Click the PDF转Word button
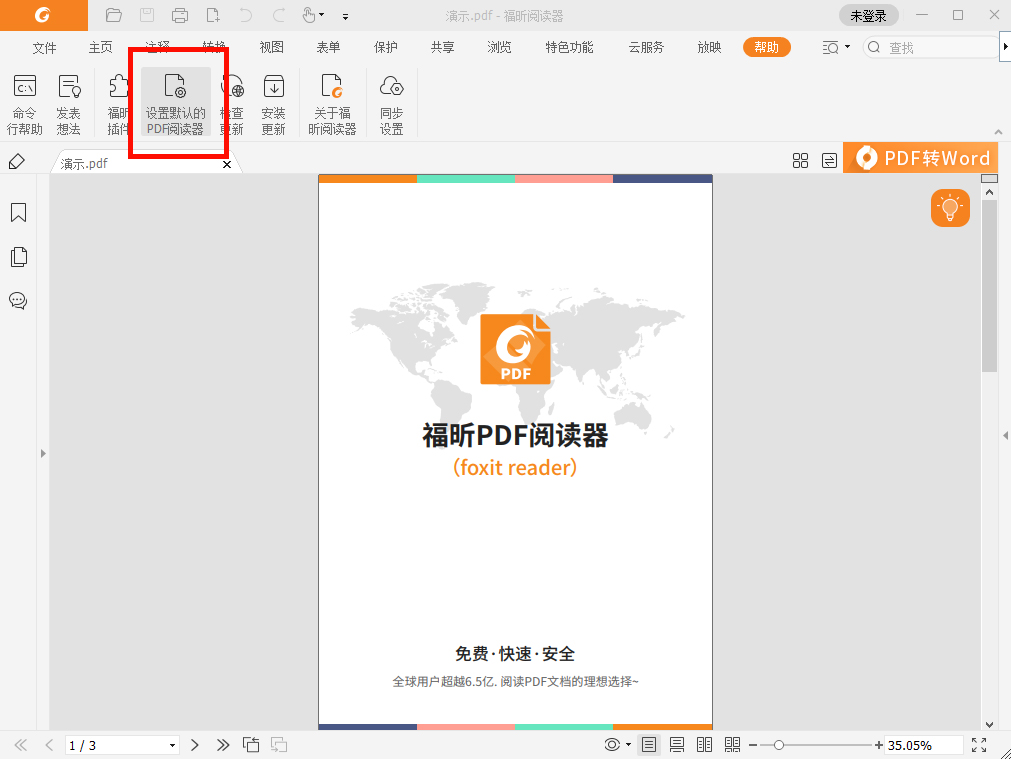The height and width of the screenshot is (759, 1011). coord(920,157)
